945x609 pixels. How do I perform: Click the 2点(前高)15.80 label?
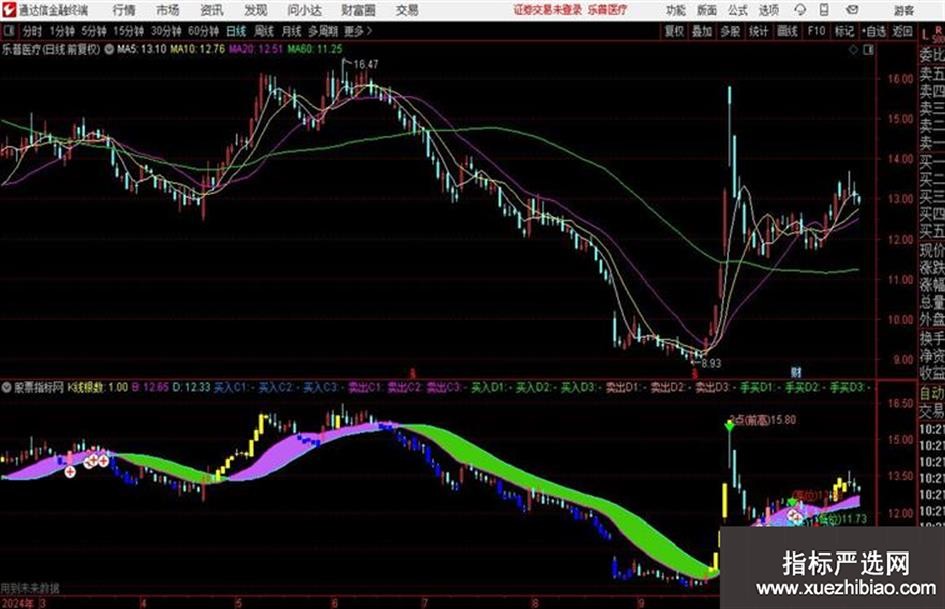(x=762, y=420)
